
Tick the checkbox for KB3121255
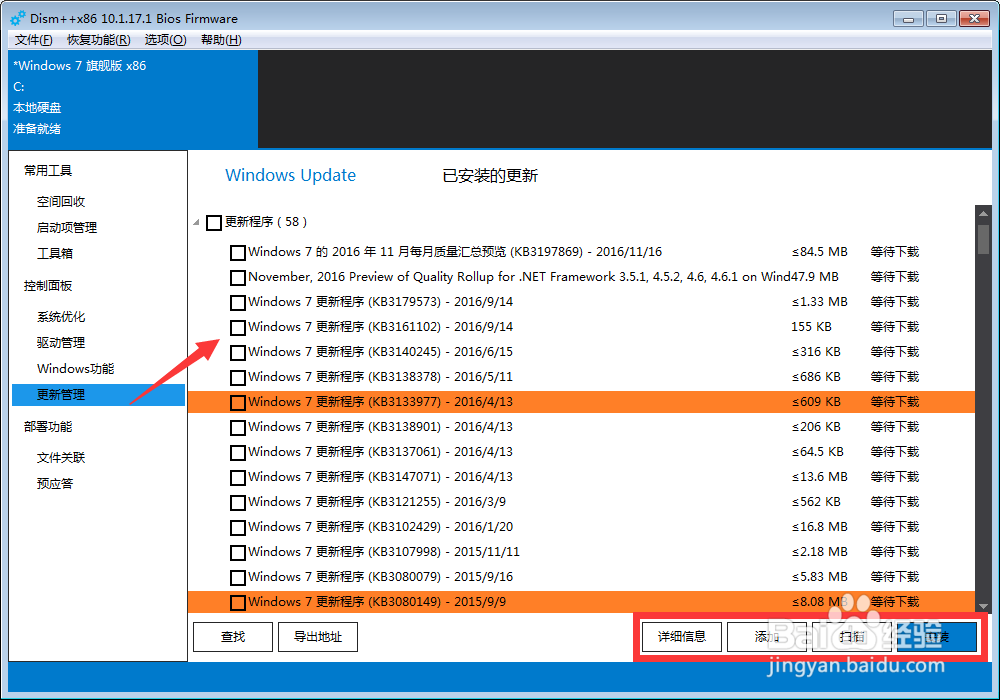pos(238,502)
